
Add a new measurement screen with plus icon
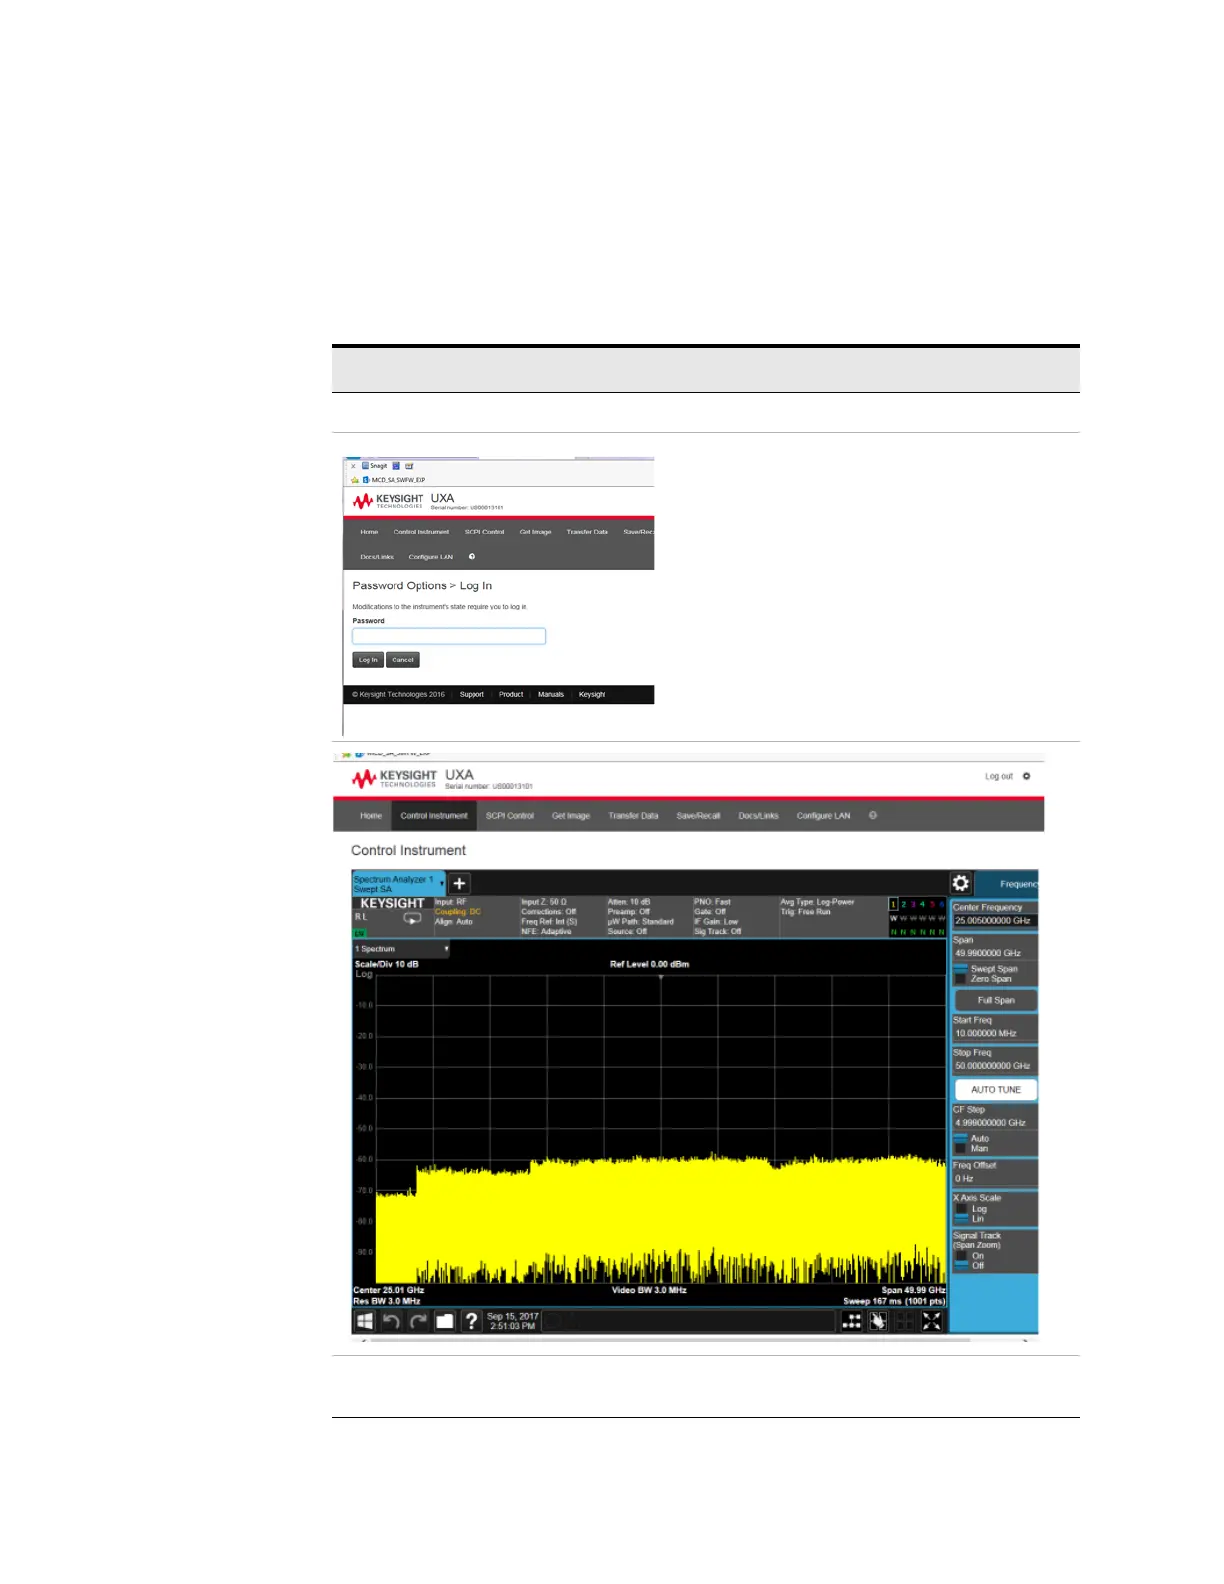point(459,883)
